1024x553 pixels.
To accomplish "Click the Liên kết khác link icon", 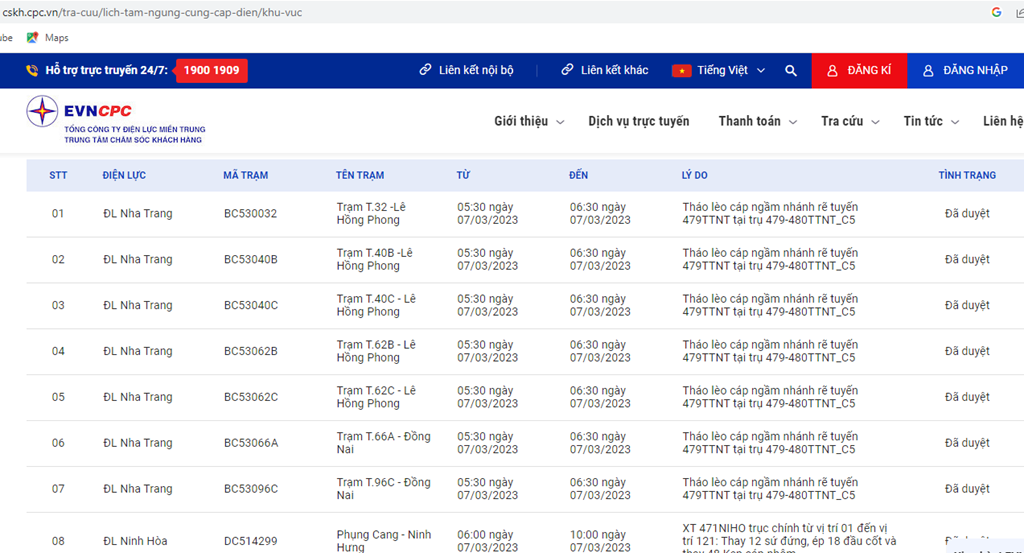I will [x=568, y=71].
